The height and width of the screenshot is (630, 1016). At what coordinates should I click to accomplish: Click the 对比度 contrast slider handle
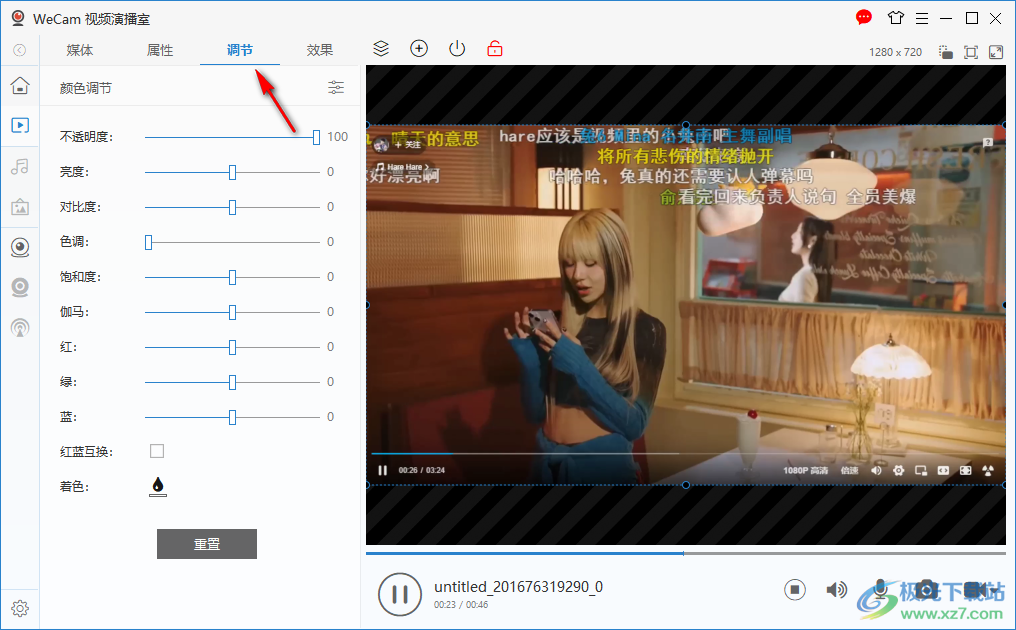233,207
